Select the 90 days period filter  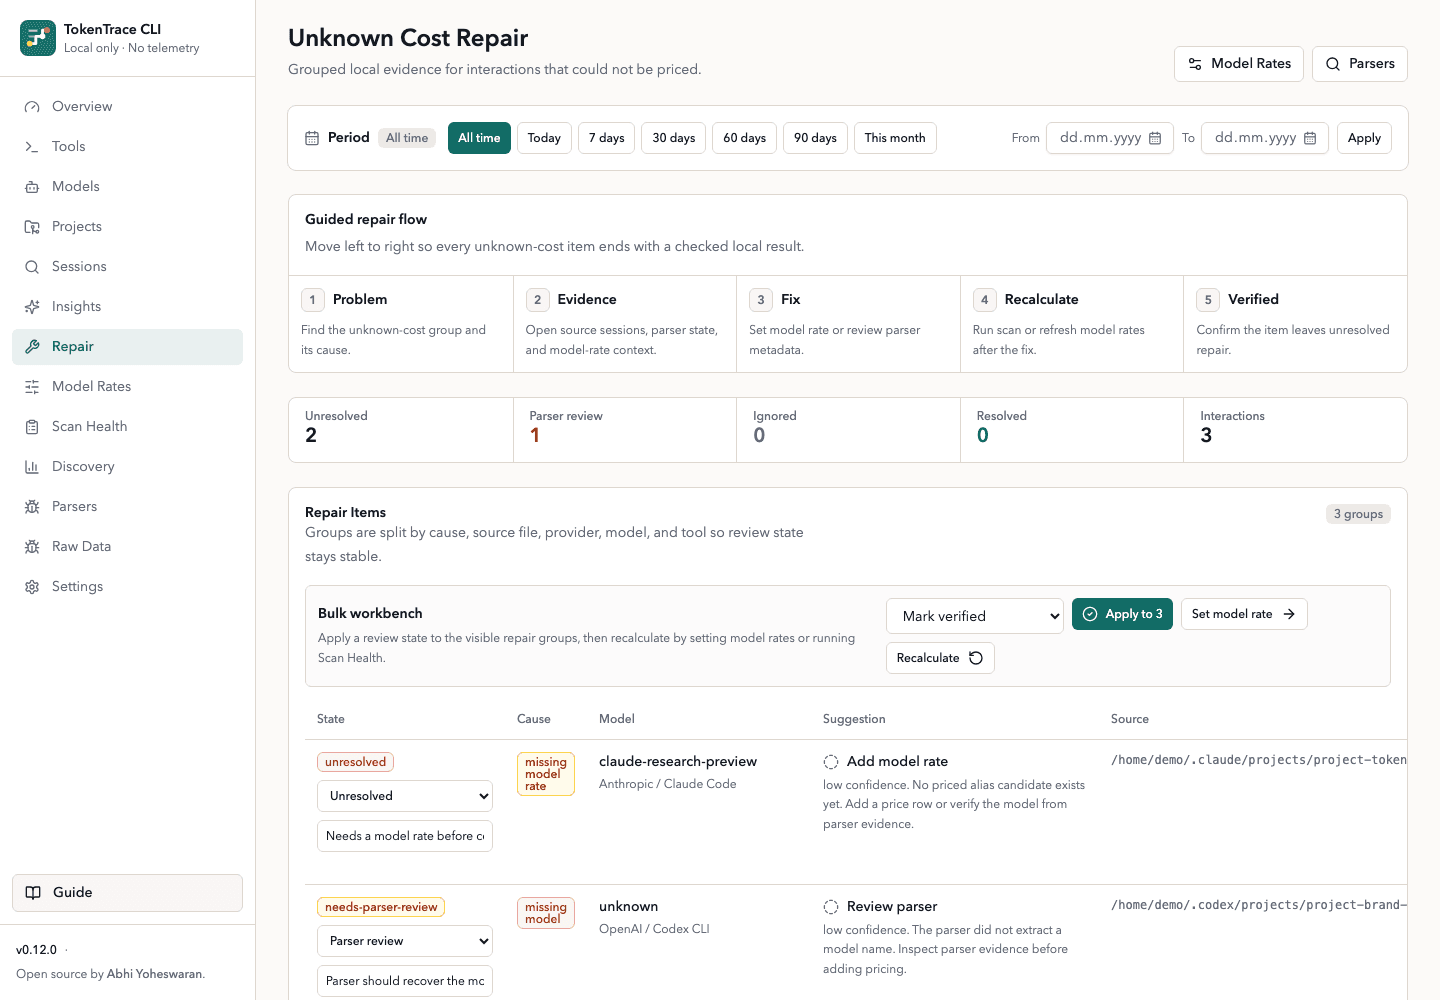click(x=815, y=138)
